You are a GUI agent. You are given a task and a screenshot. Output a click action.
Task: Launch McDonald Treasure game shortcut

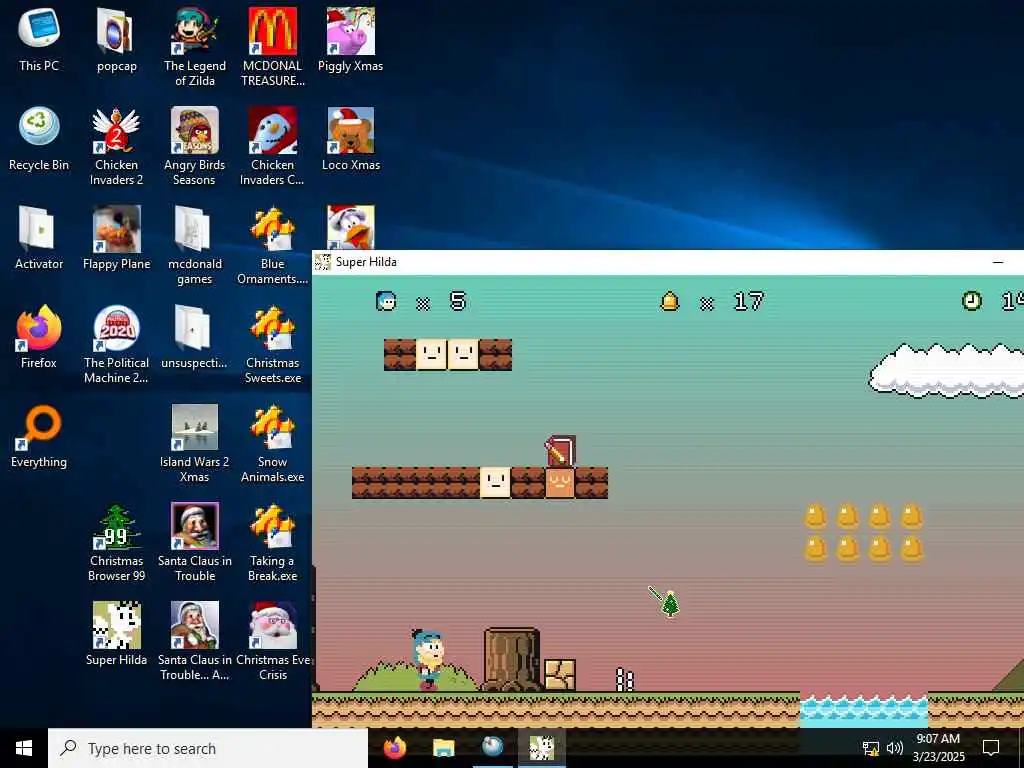(x=272, y=47)
